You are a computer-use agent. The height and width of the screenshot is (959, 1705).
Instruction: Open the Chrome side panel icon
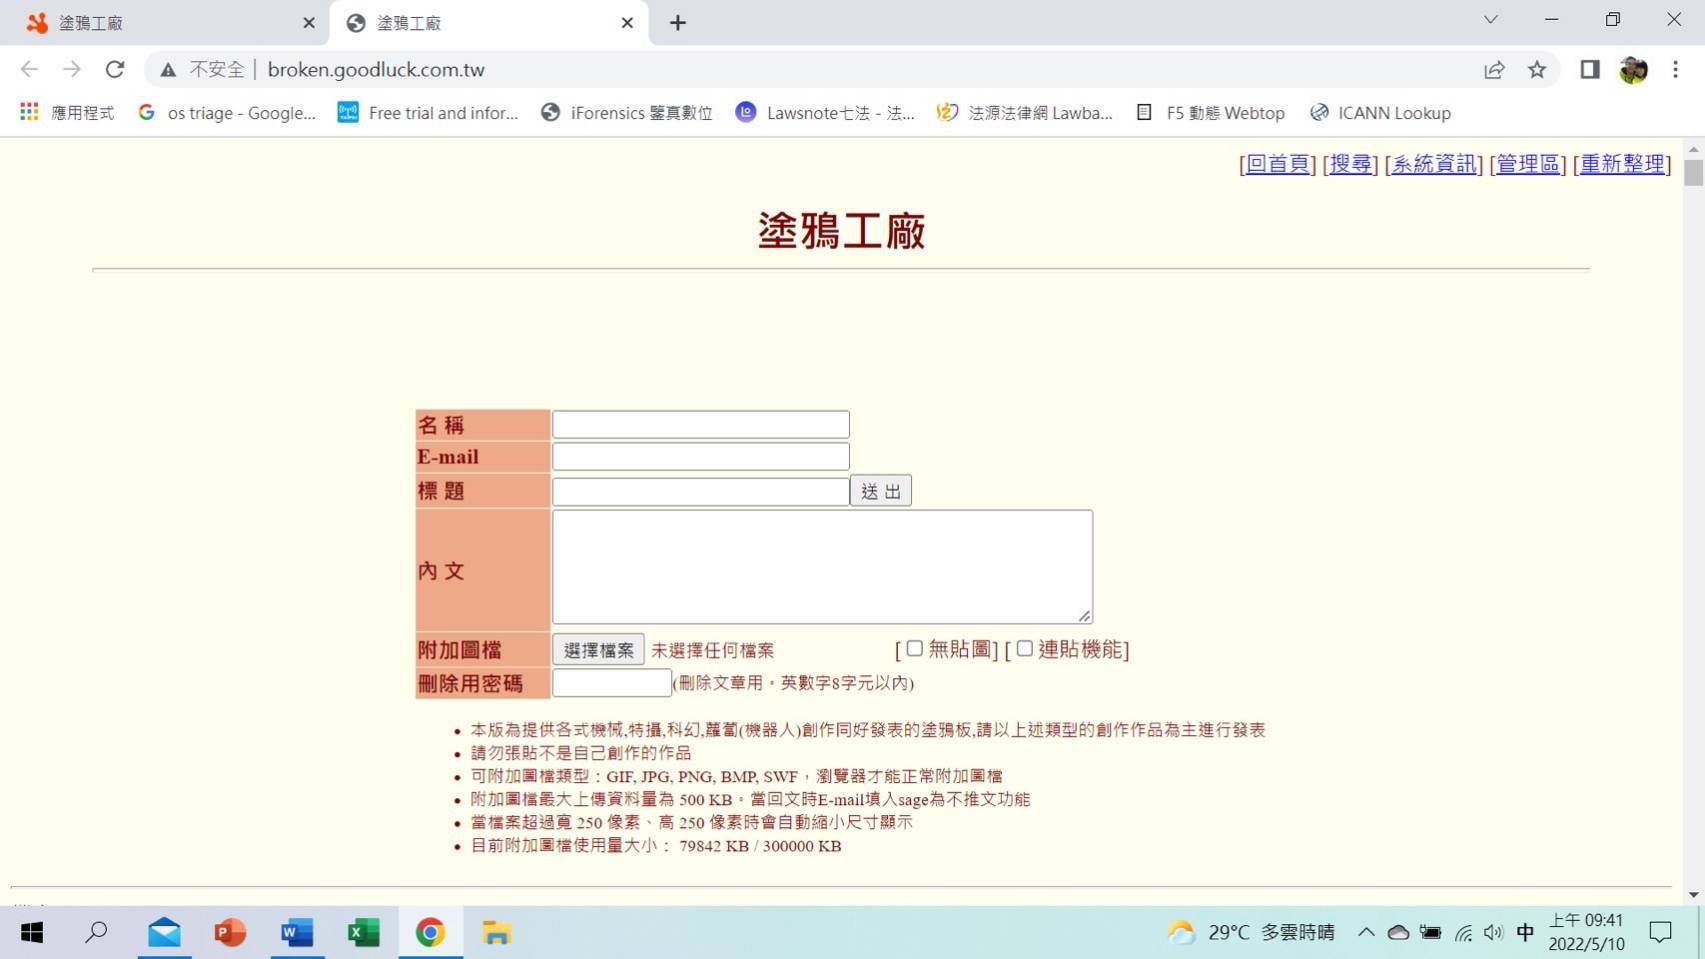1589,69
